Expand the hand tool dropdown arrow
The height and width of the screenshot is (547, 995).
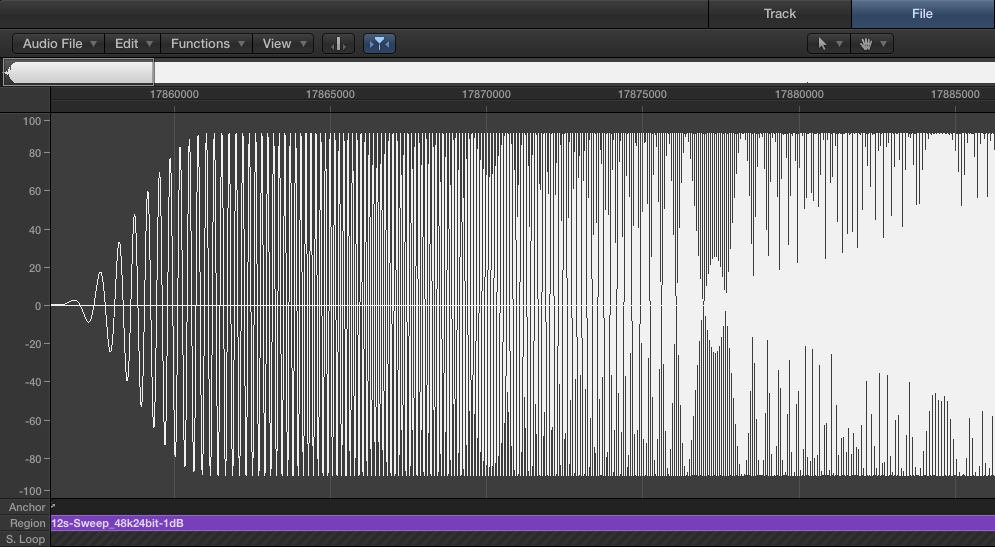(x=883, y=44)
